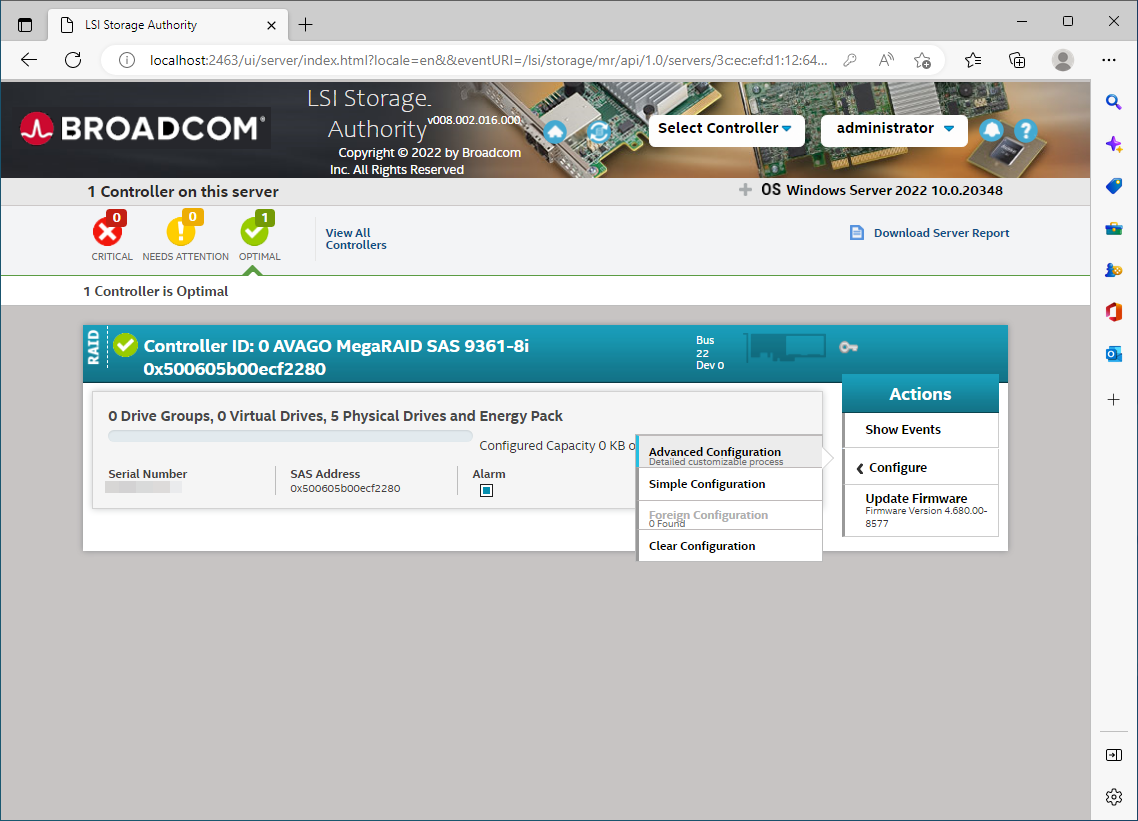The width and height of the screenshot is (1138, 821).
Task: Select Foreign Configuration entry
Action: coord(729,515)
